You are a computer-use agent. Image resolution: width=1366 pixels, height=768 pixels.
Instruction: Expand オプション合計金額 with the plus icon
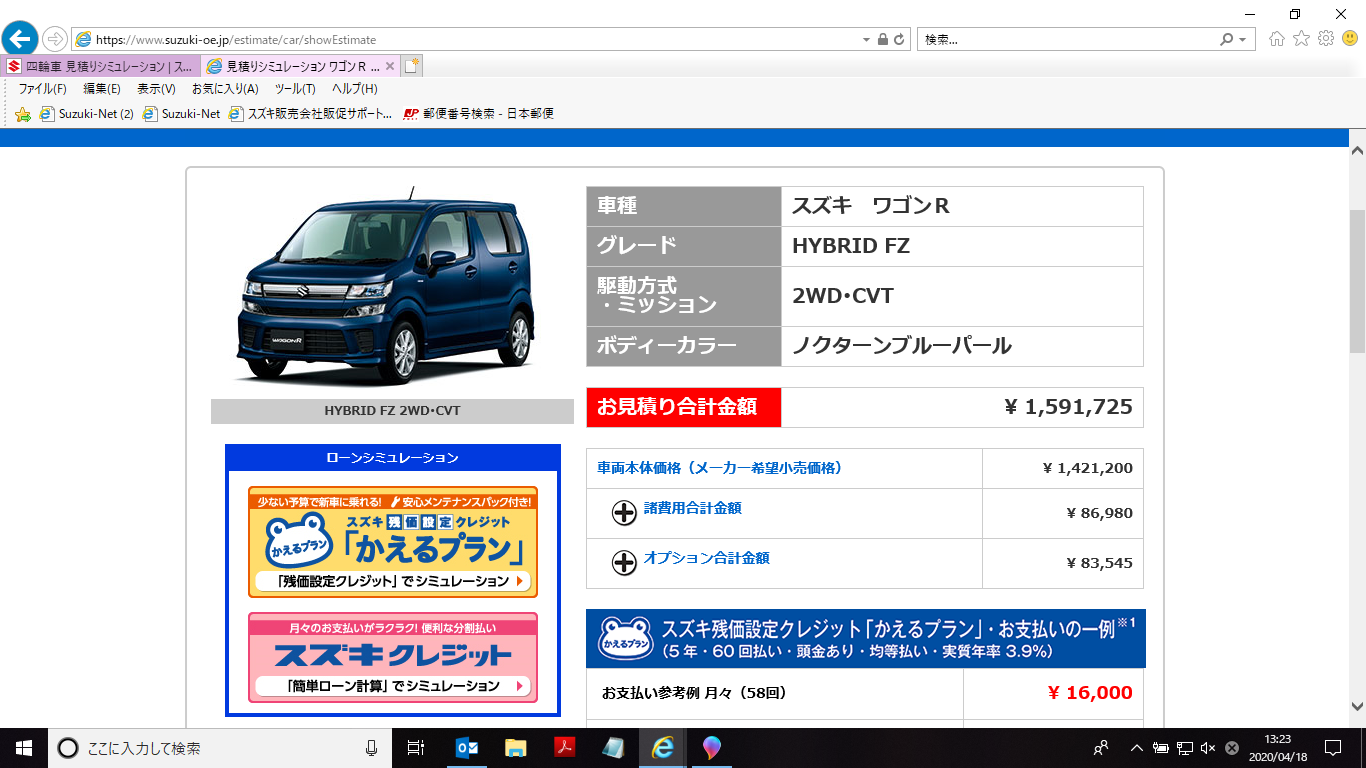(x=624, y=563)
